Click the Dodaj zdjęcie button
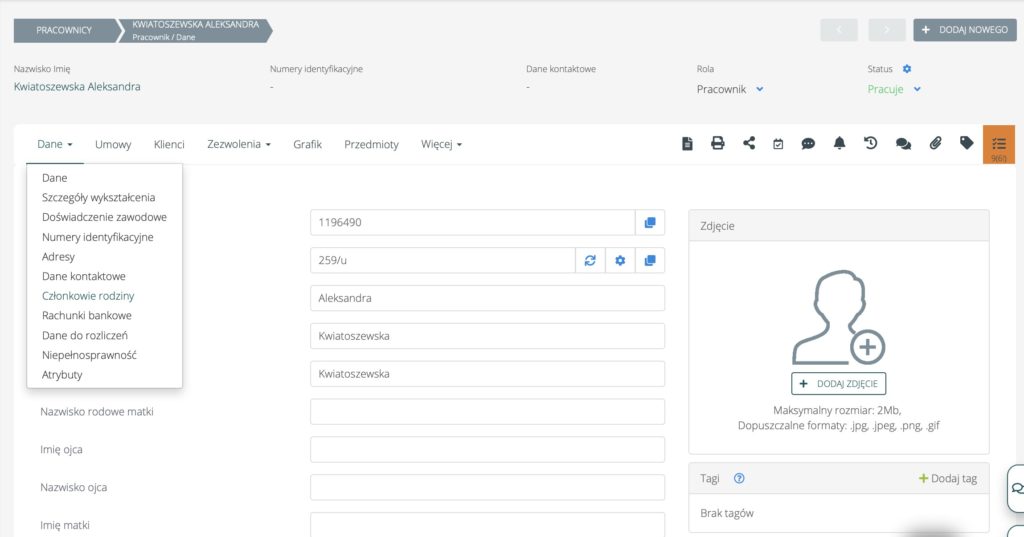The height and width of the screenshot is (537, 1024). (838, 384)
